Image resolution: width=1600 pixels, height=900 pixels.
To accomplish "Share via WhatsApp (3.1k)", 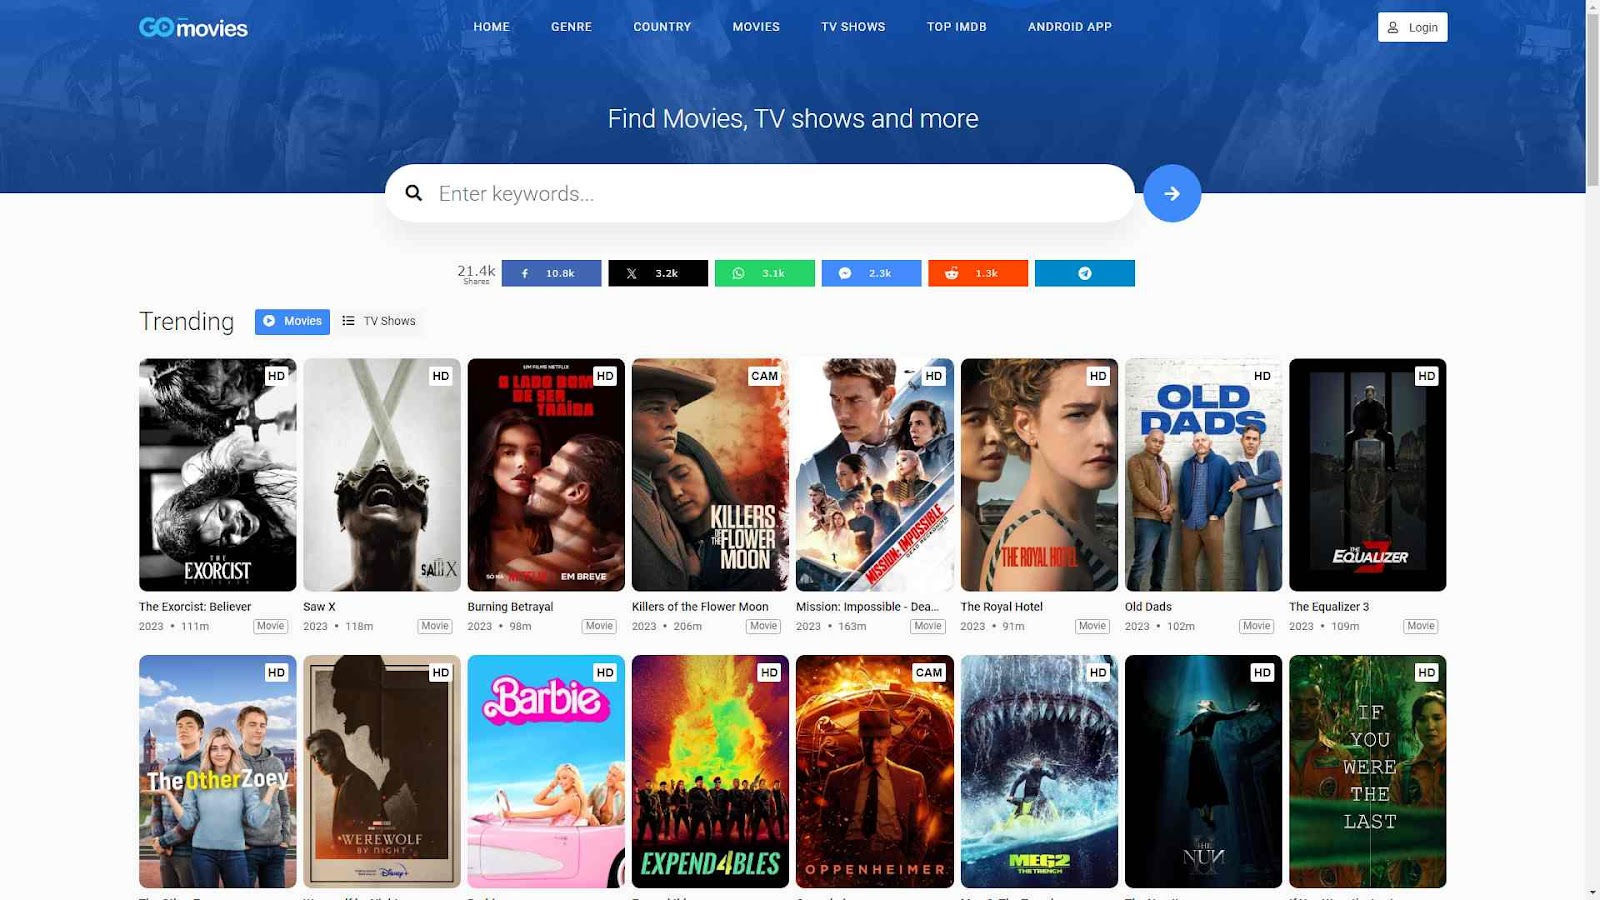I will click(765, 273).
